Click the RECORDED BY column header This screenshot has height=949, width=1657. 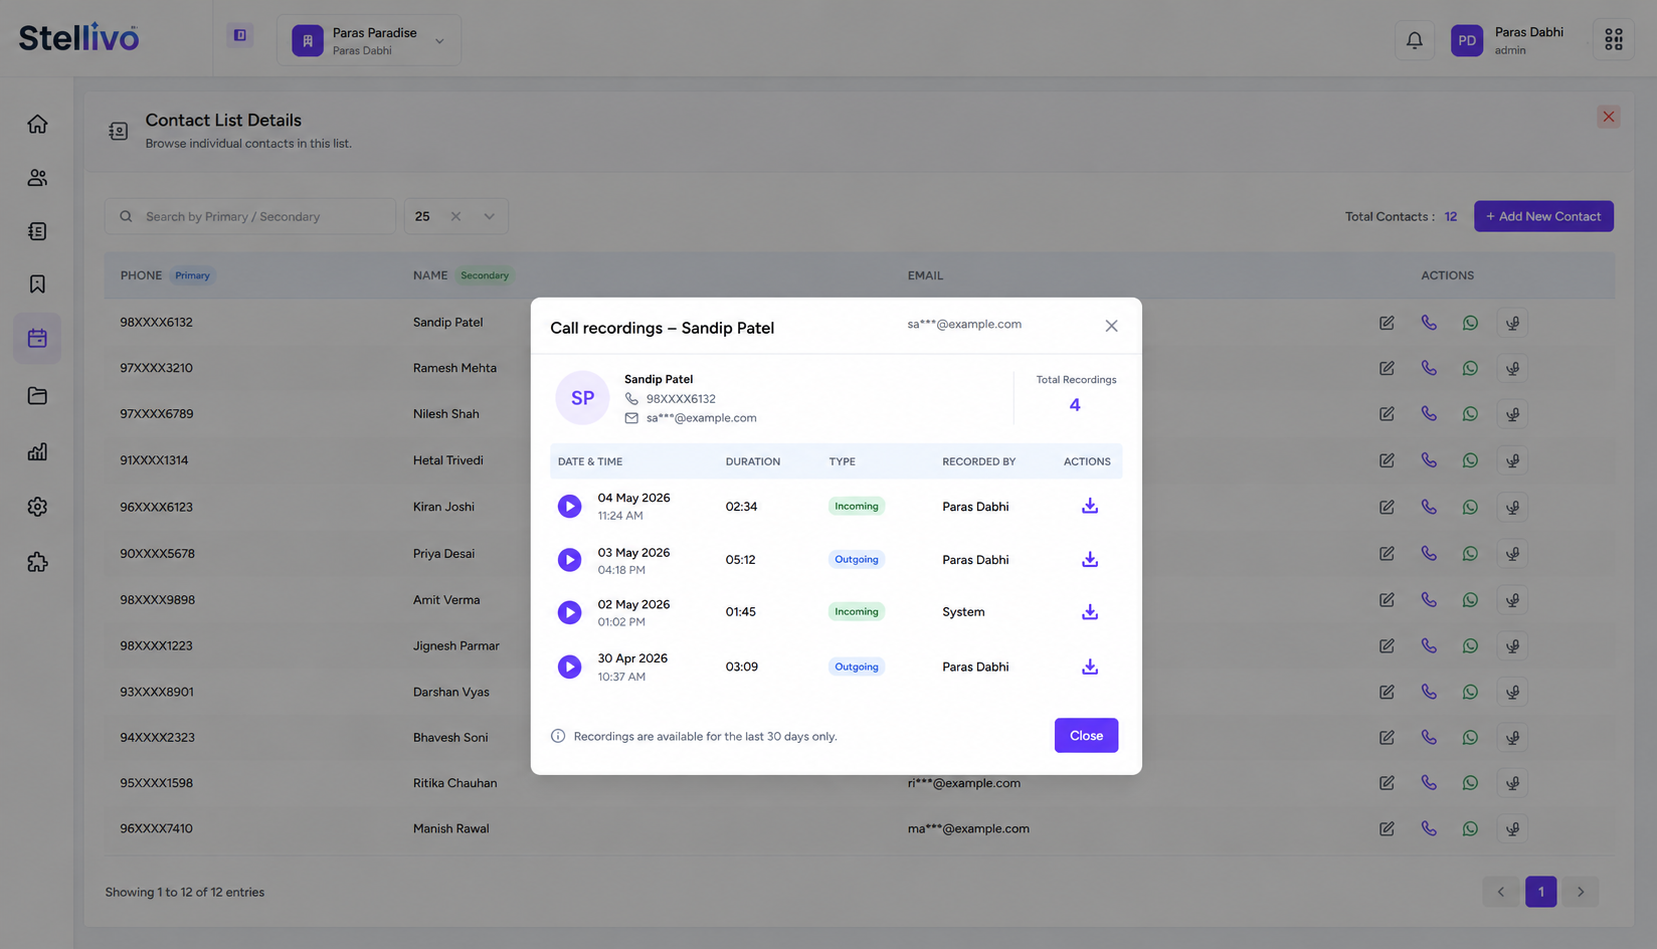pos(978,462)
